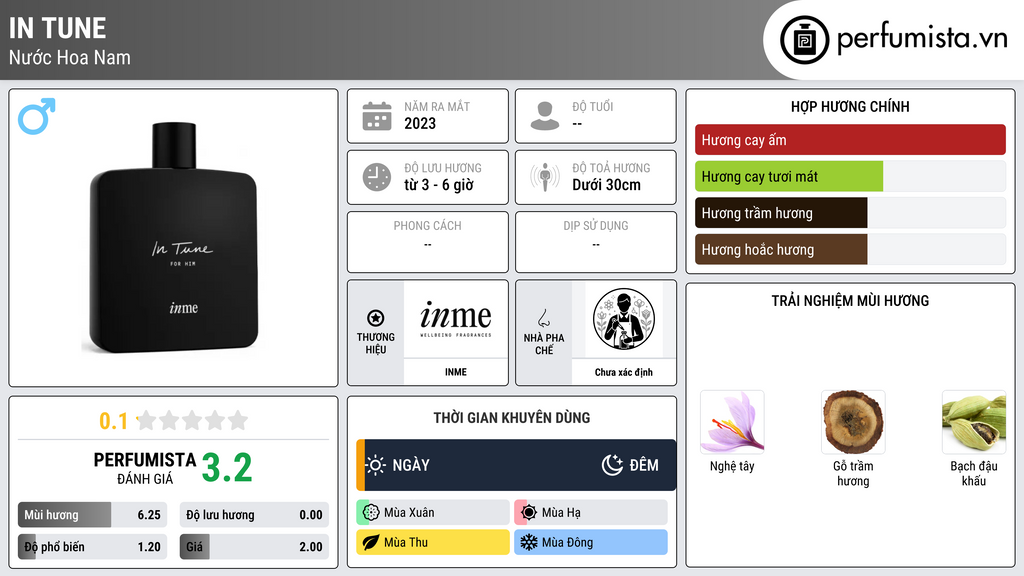This screenshot has width=1024, height=576.
Task: Select the Bạch đậu khấu note image
Action: point(974,423)
